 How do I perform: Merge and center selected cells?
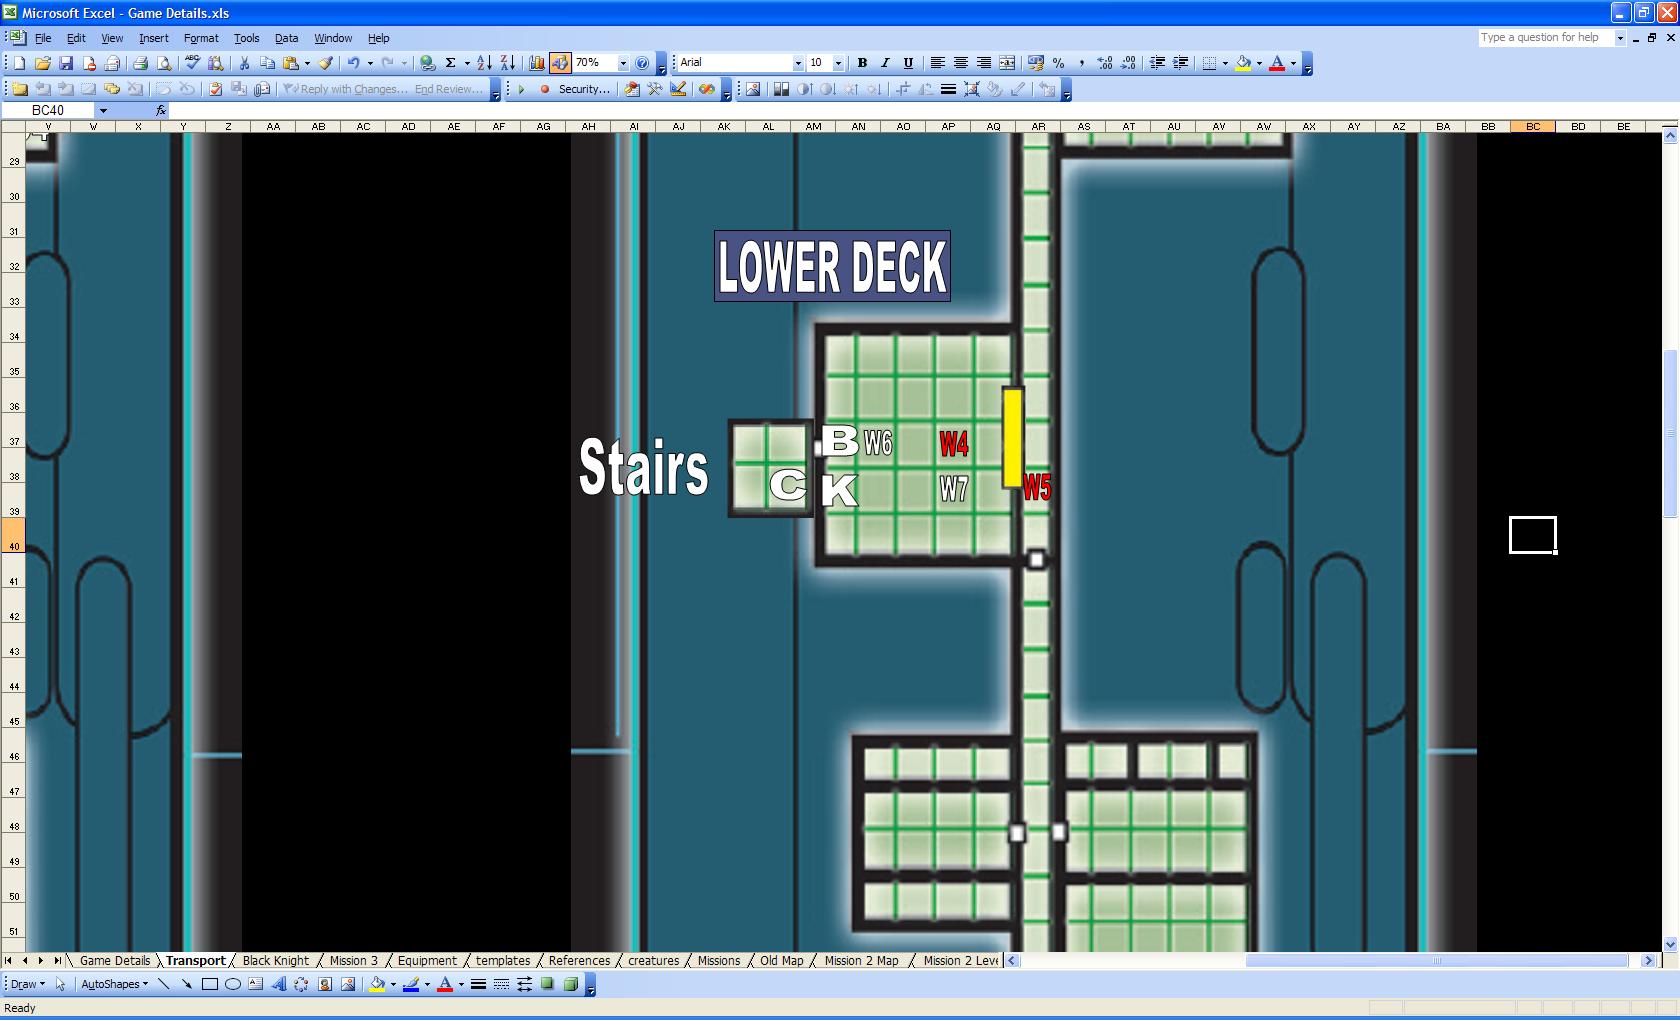coord(1007,63)
